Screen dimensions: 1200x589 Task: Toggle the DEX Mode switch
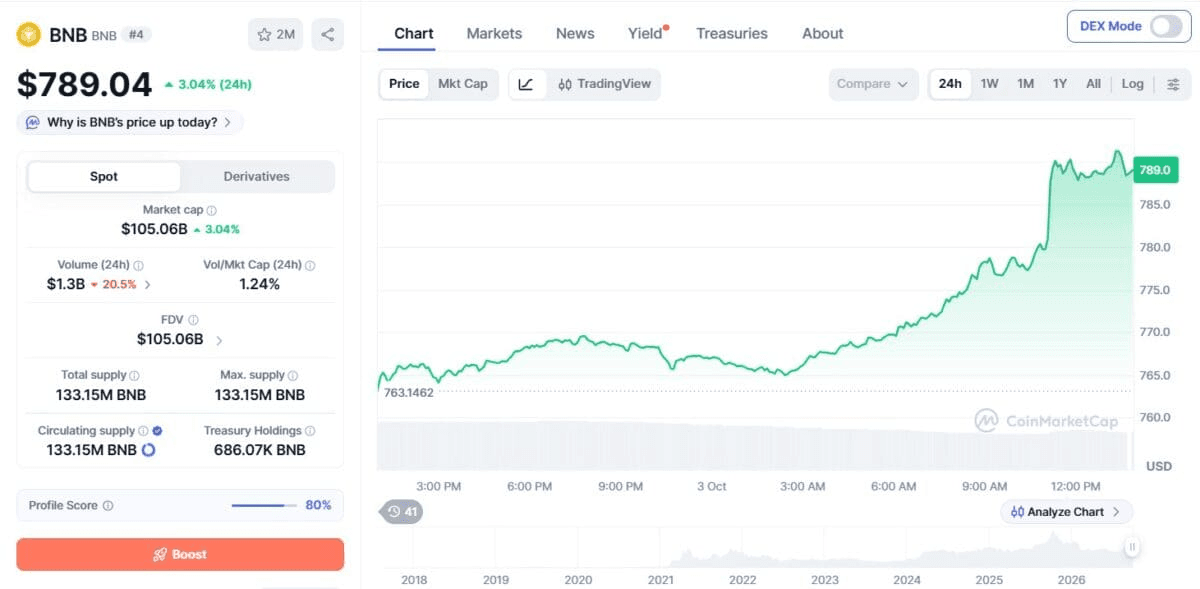[1166, 26]
